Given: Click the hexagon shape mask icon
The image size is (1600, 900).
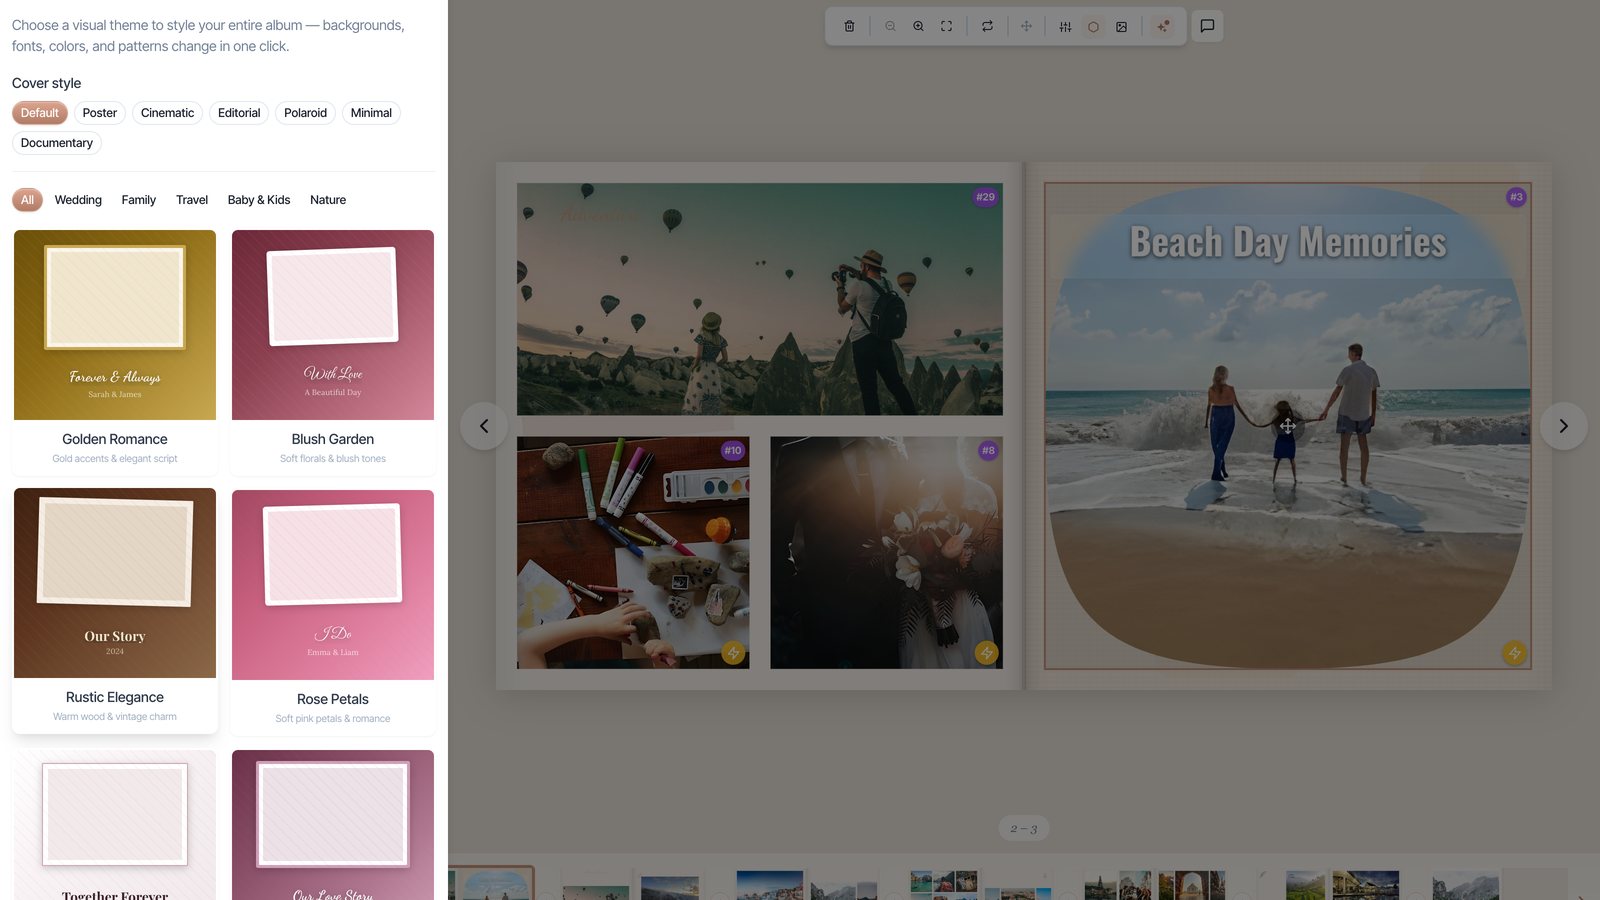Looking at the screenshot, I should pos(1093,26).
